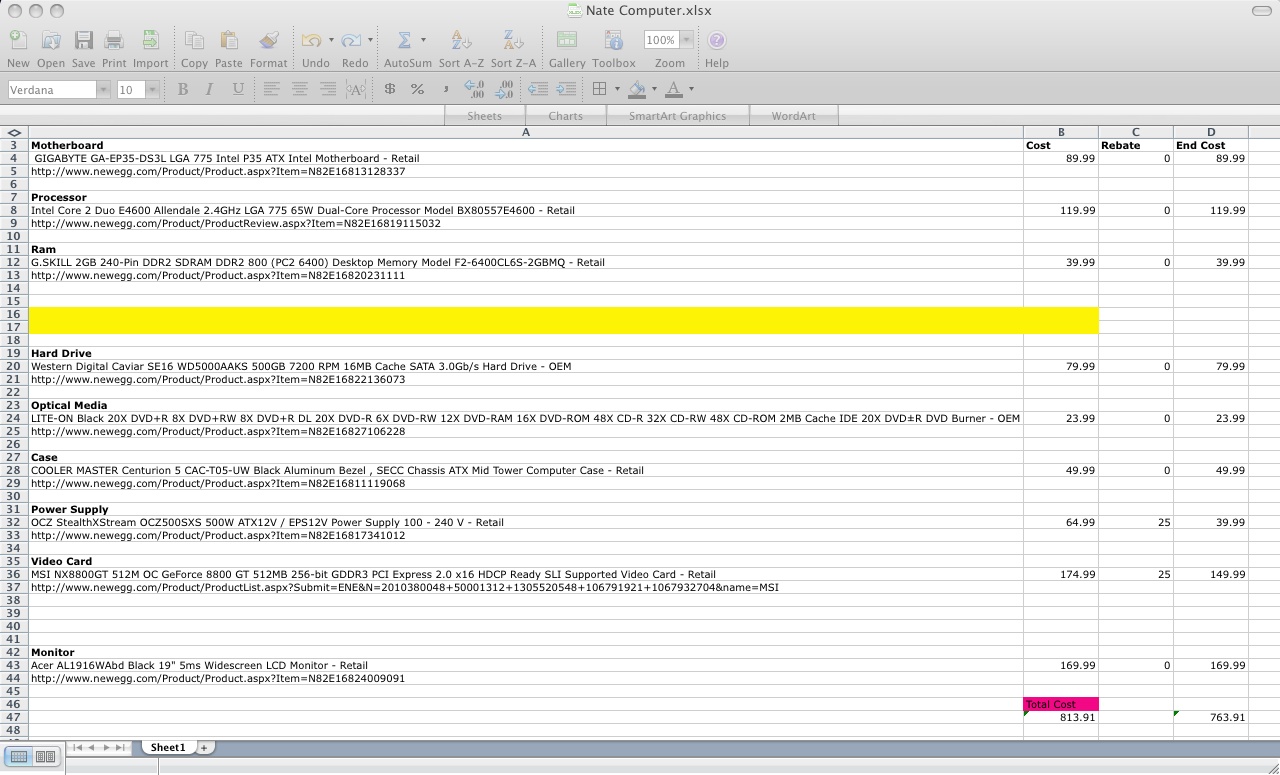Viewport: 1280px width, 775px height.
Task: Switch to normal view button
Action: [19, 757]
